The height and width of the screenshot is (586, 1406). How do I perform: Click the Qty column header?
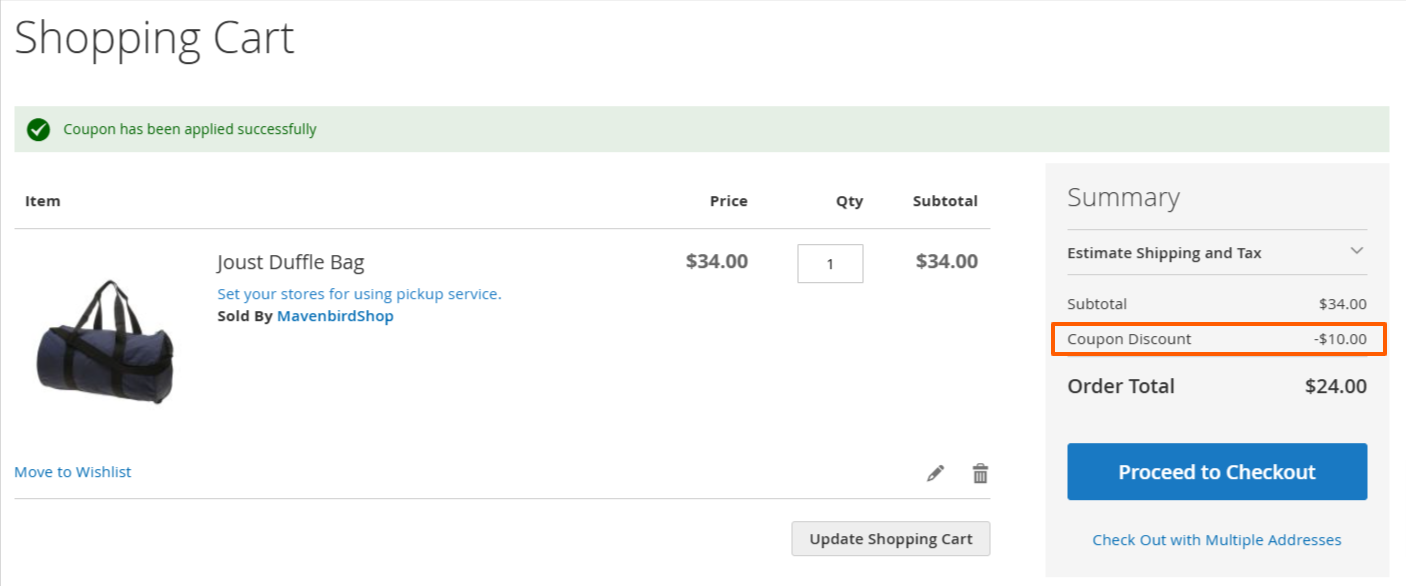849,201
